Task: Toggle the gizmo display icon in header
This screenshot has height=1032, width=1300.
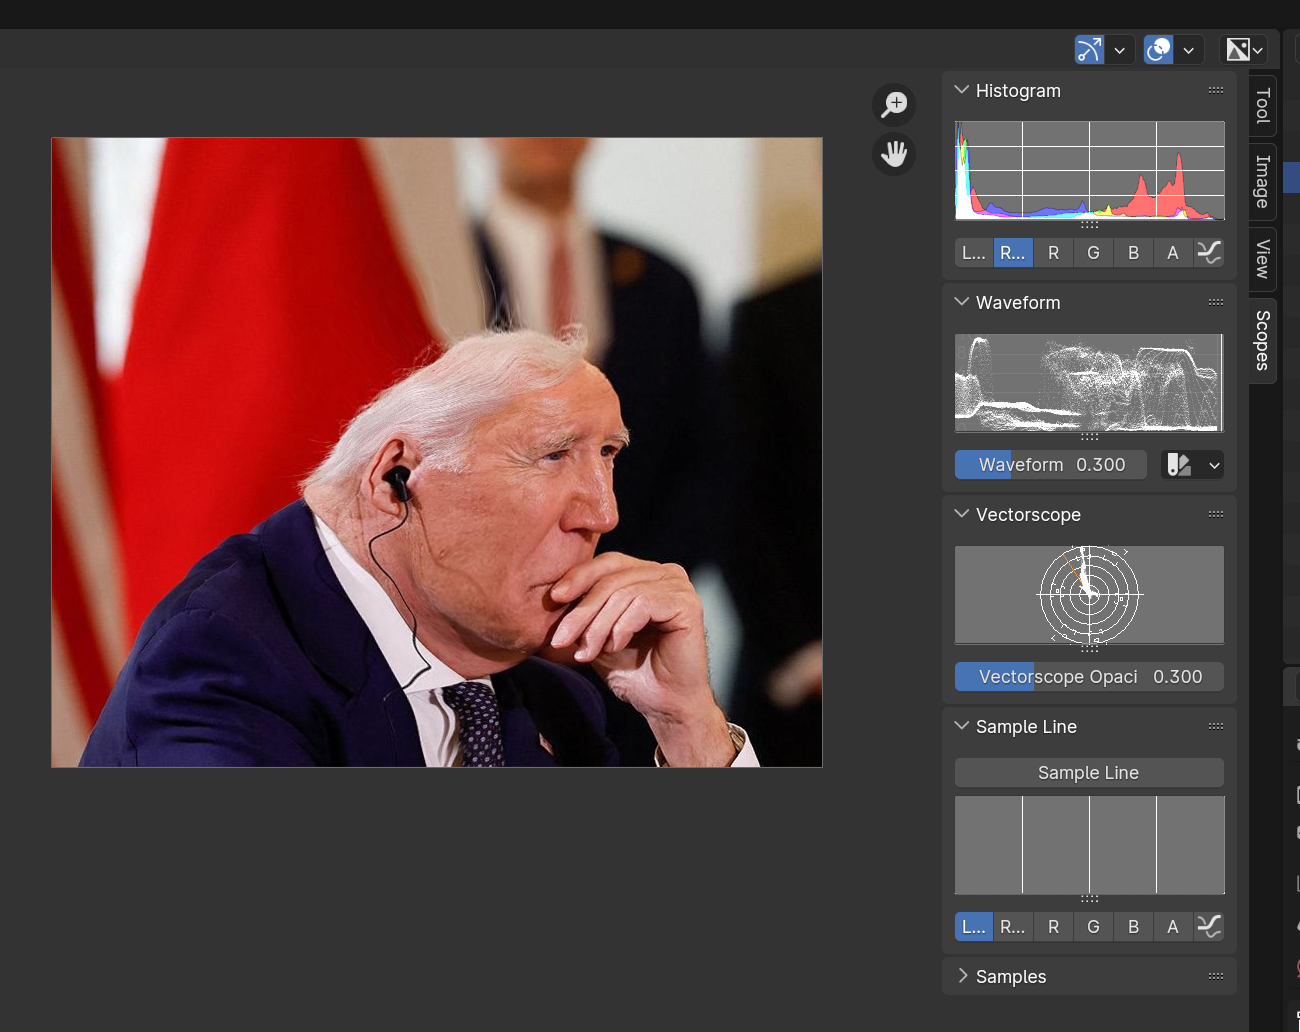Action: tap(1089, 49)
